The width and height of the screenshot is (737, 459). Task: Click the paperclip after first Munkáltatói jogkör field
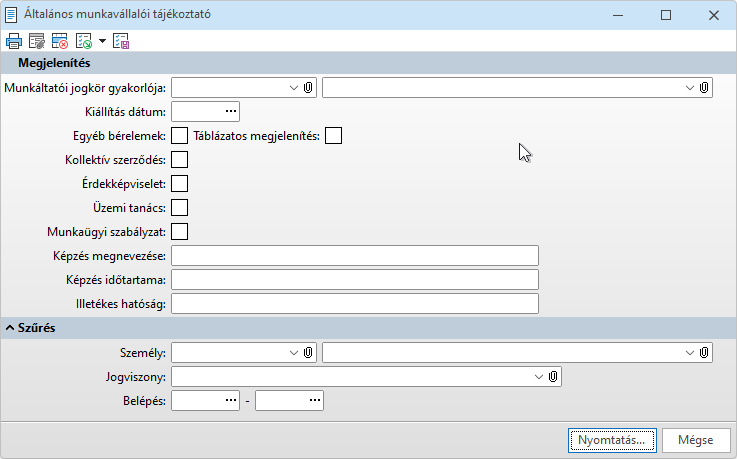[x=309, y=88]
